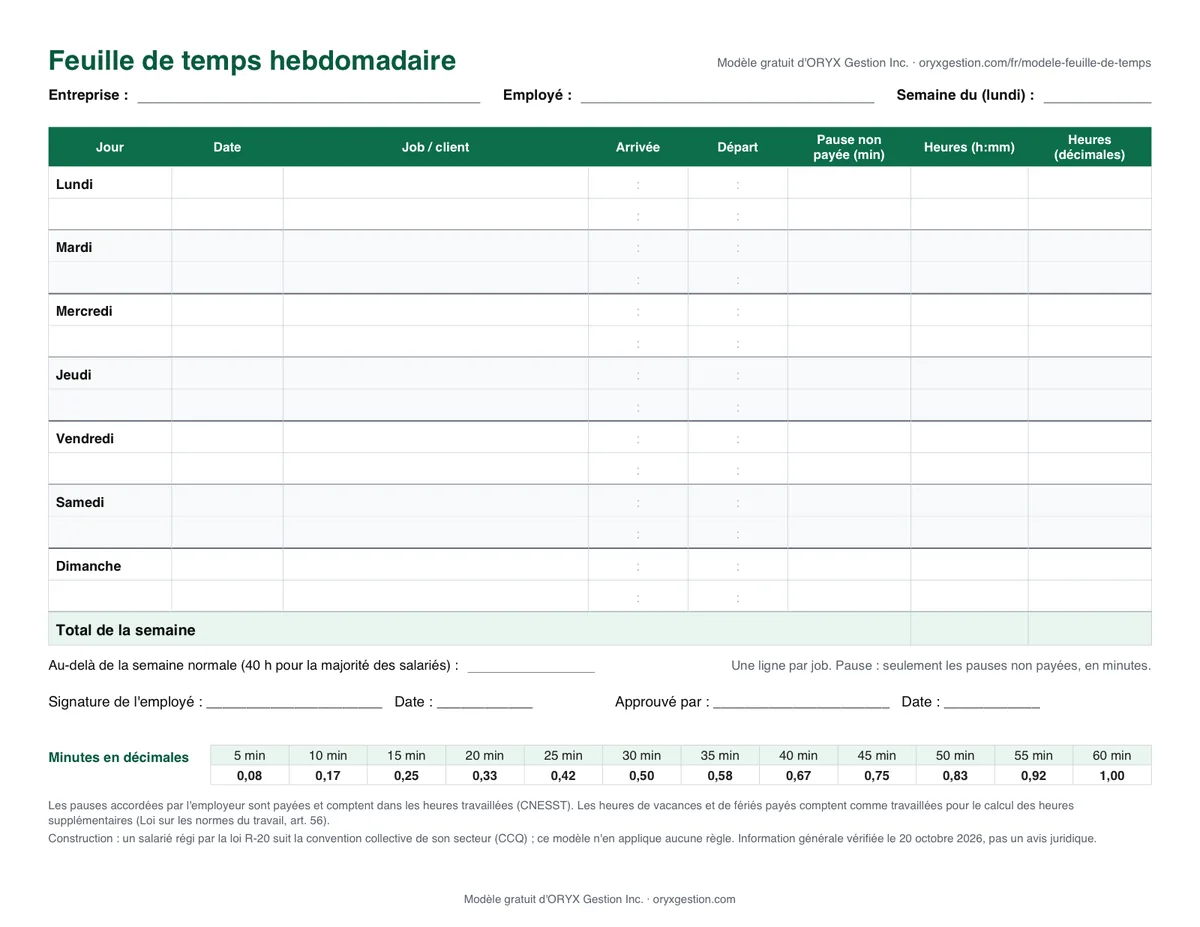Click the '40 min' conversion cell
The image size is (1200, 927).
click(799, 755)
